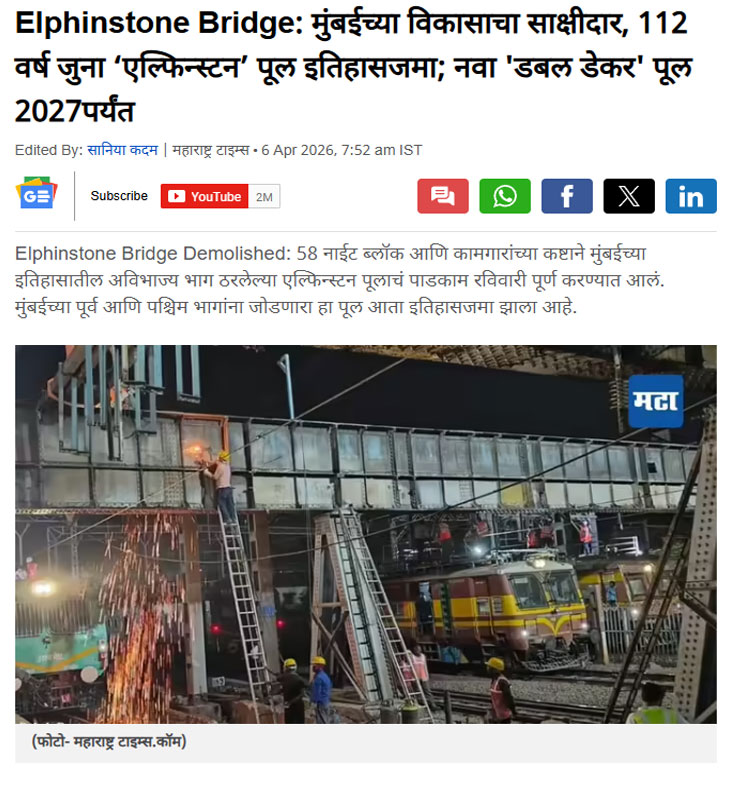Screen dimensions: 729x800
Task: Click the Elphinstone Bridge article headline
Action: tap(353, 66)
